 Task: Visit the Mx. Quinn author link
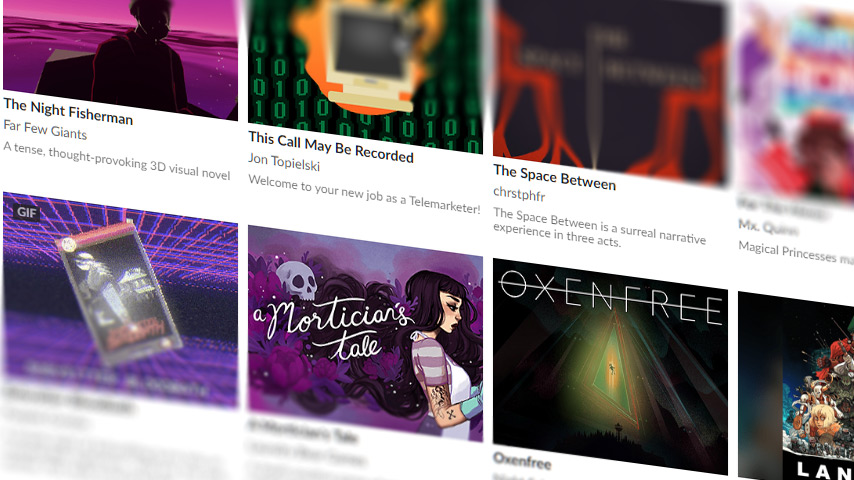point(768,226)
